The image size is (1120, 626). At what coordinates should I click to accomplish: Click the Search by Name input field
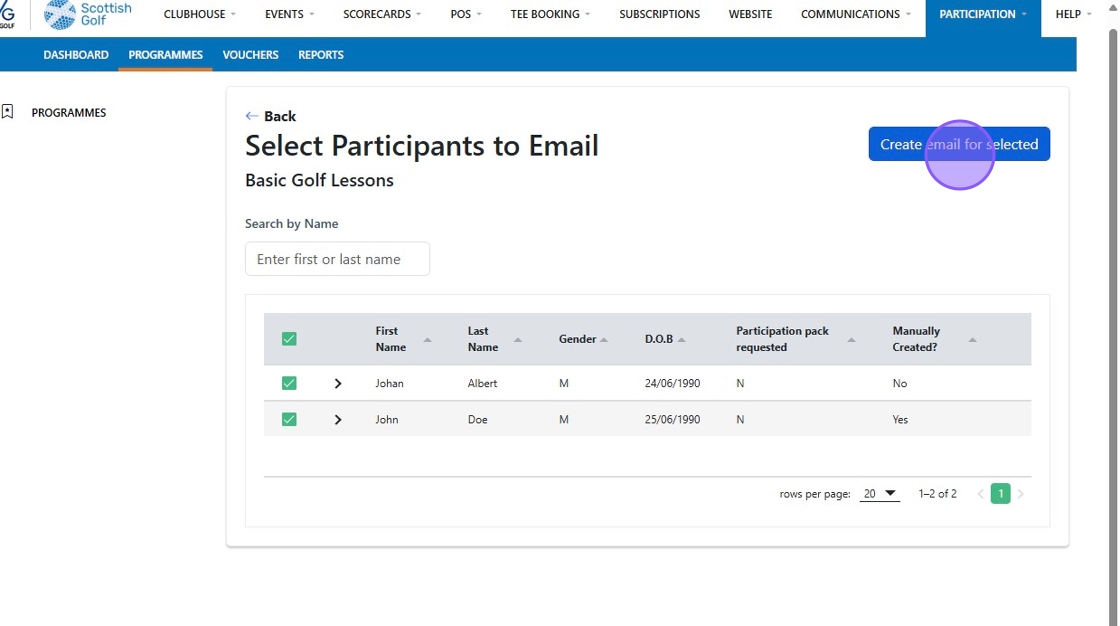click(337, 259)
